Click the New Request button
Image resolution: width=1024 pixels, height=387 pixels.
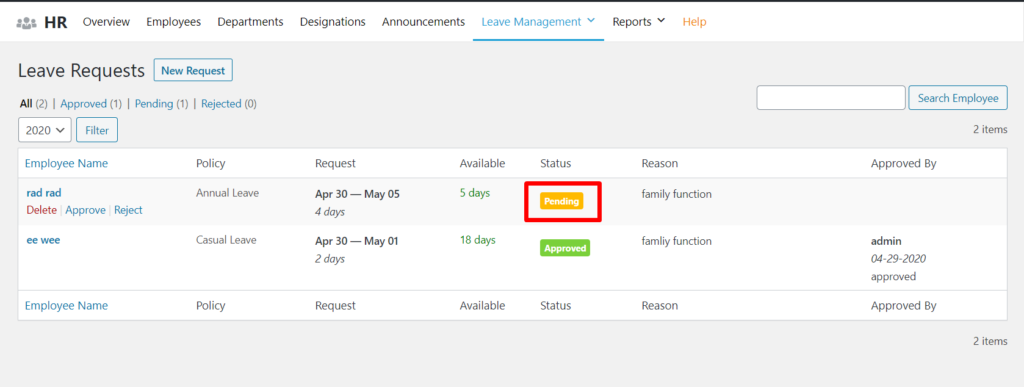pos(193,70)
